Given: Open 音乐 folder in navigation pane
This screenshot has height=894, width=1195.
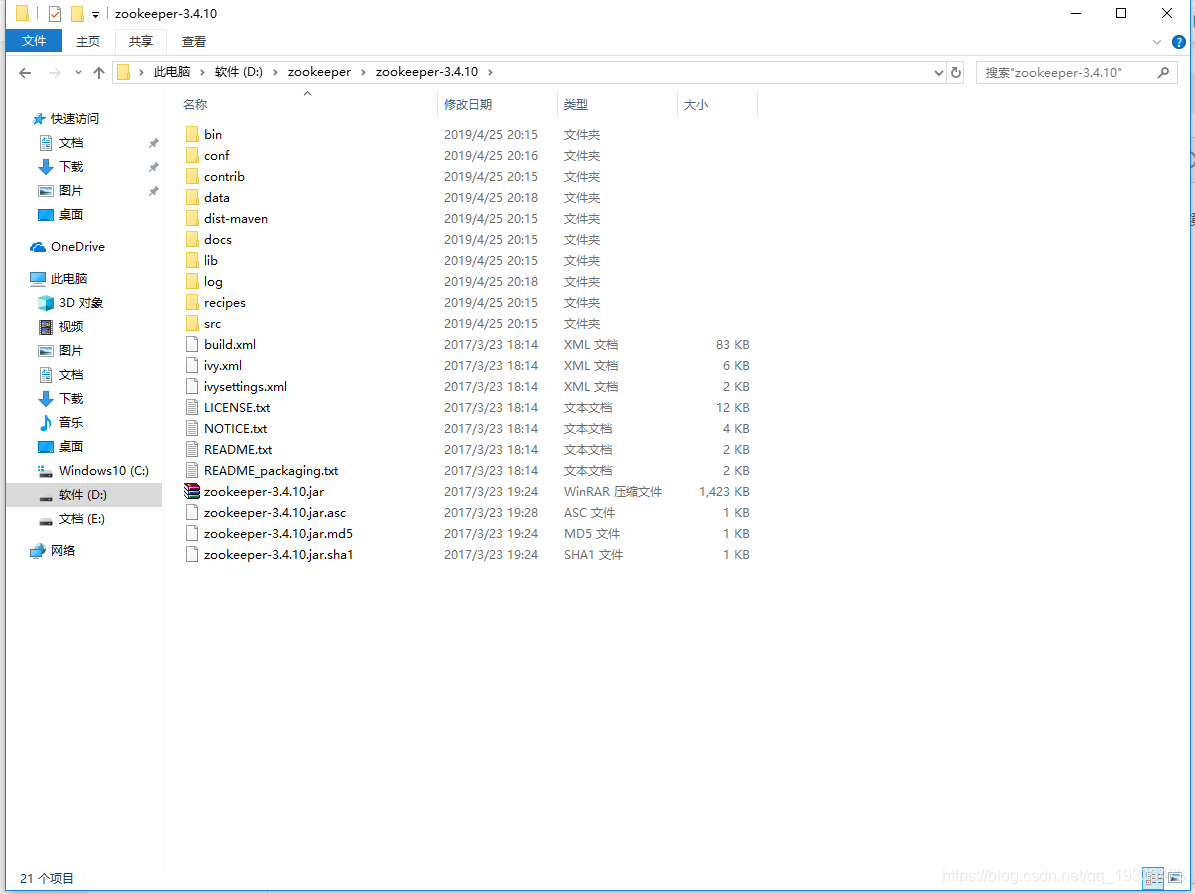Looking at the screenshot, I should pyautogui.click(x=70, y=422).
